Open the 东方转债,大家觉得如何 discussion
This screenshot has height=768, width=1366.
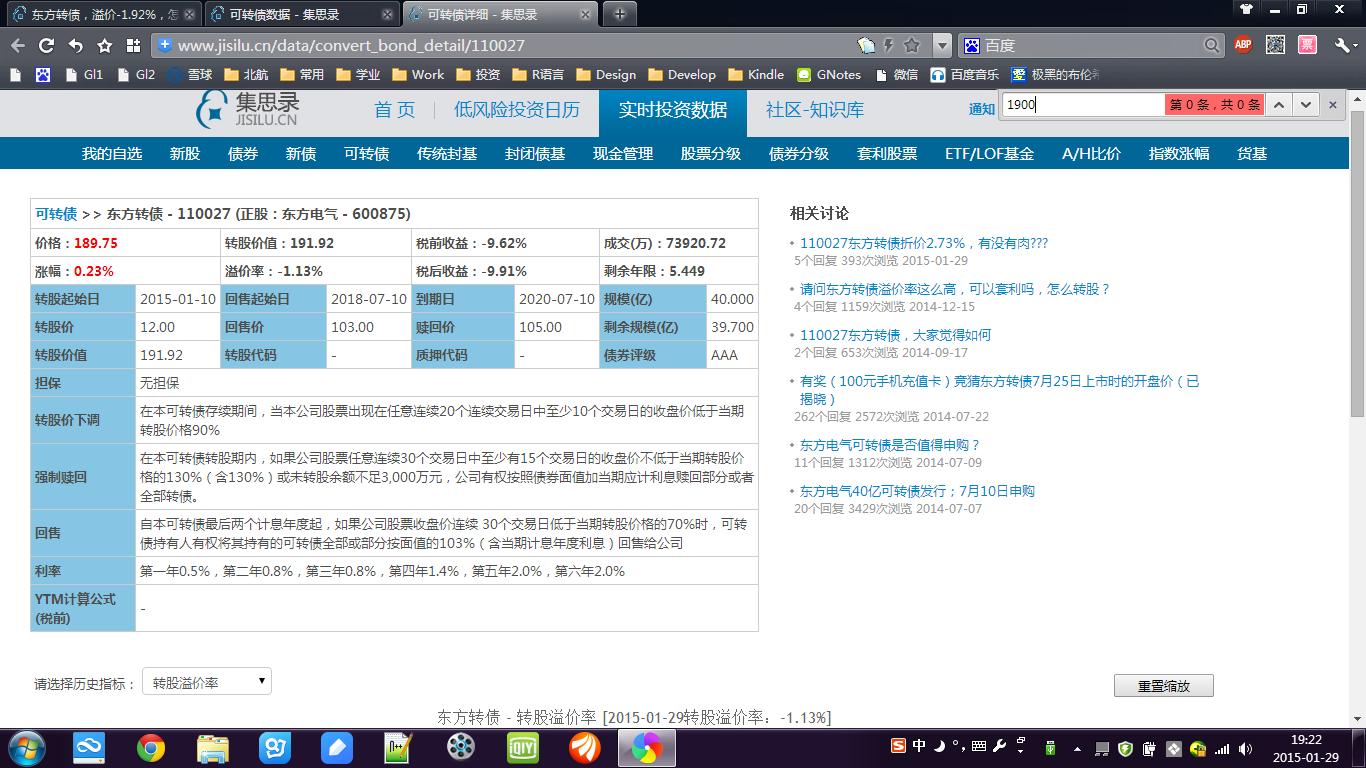click(x=896, y=335)
